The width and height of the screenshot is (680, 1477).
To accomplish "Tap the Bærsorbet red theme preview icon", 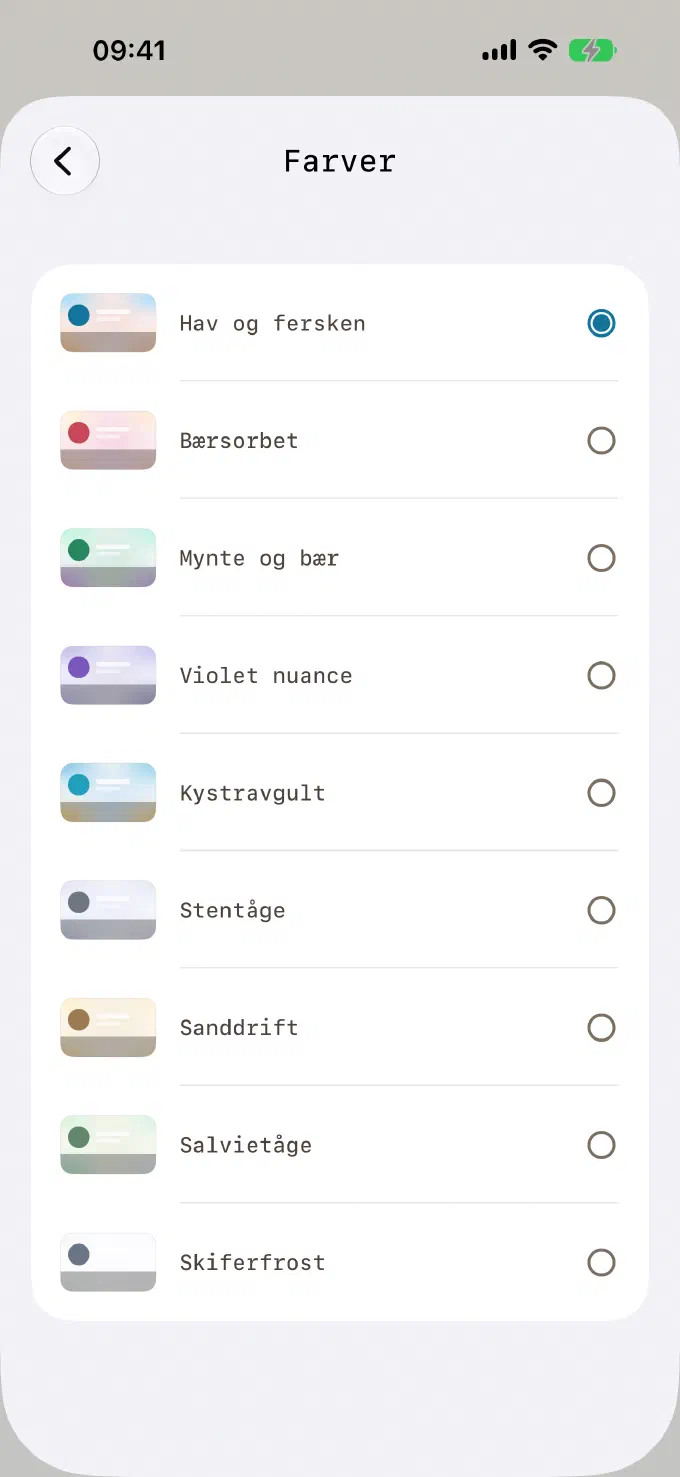I will coord(108,440).
